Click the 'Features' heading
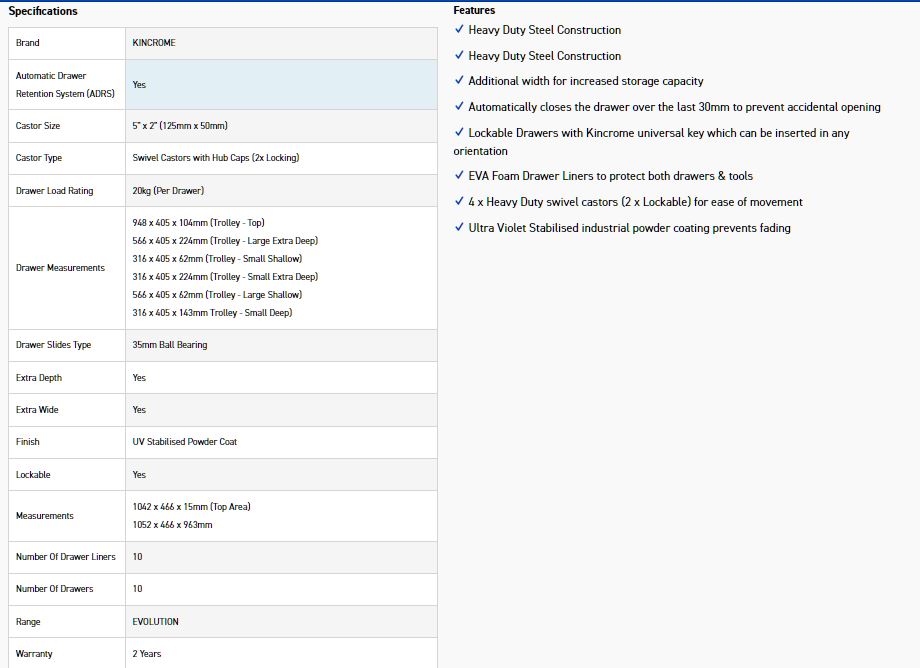This screenshot has width=920, height=668. click(x=474, y=10)
